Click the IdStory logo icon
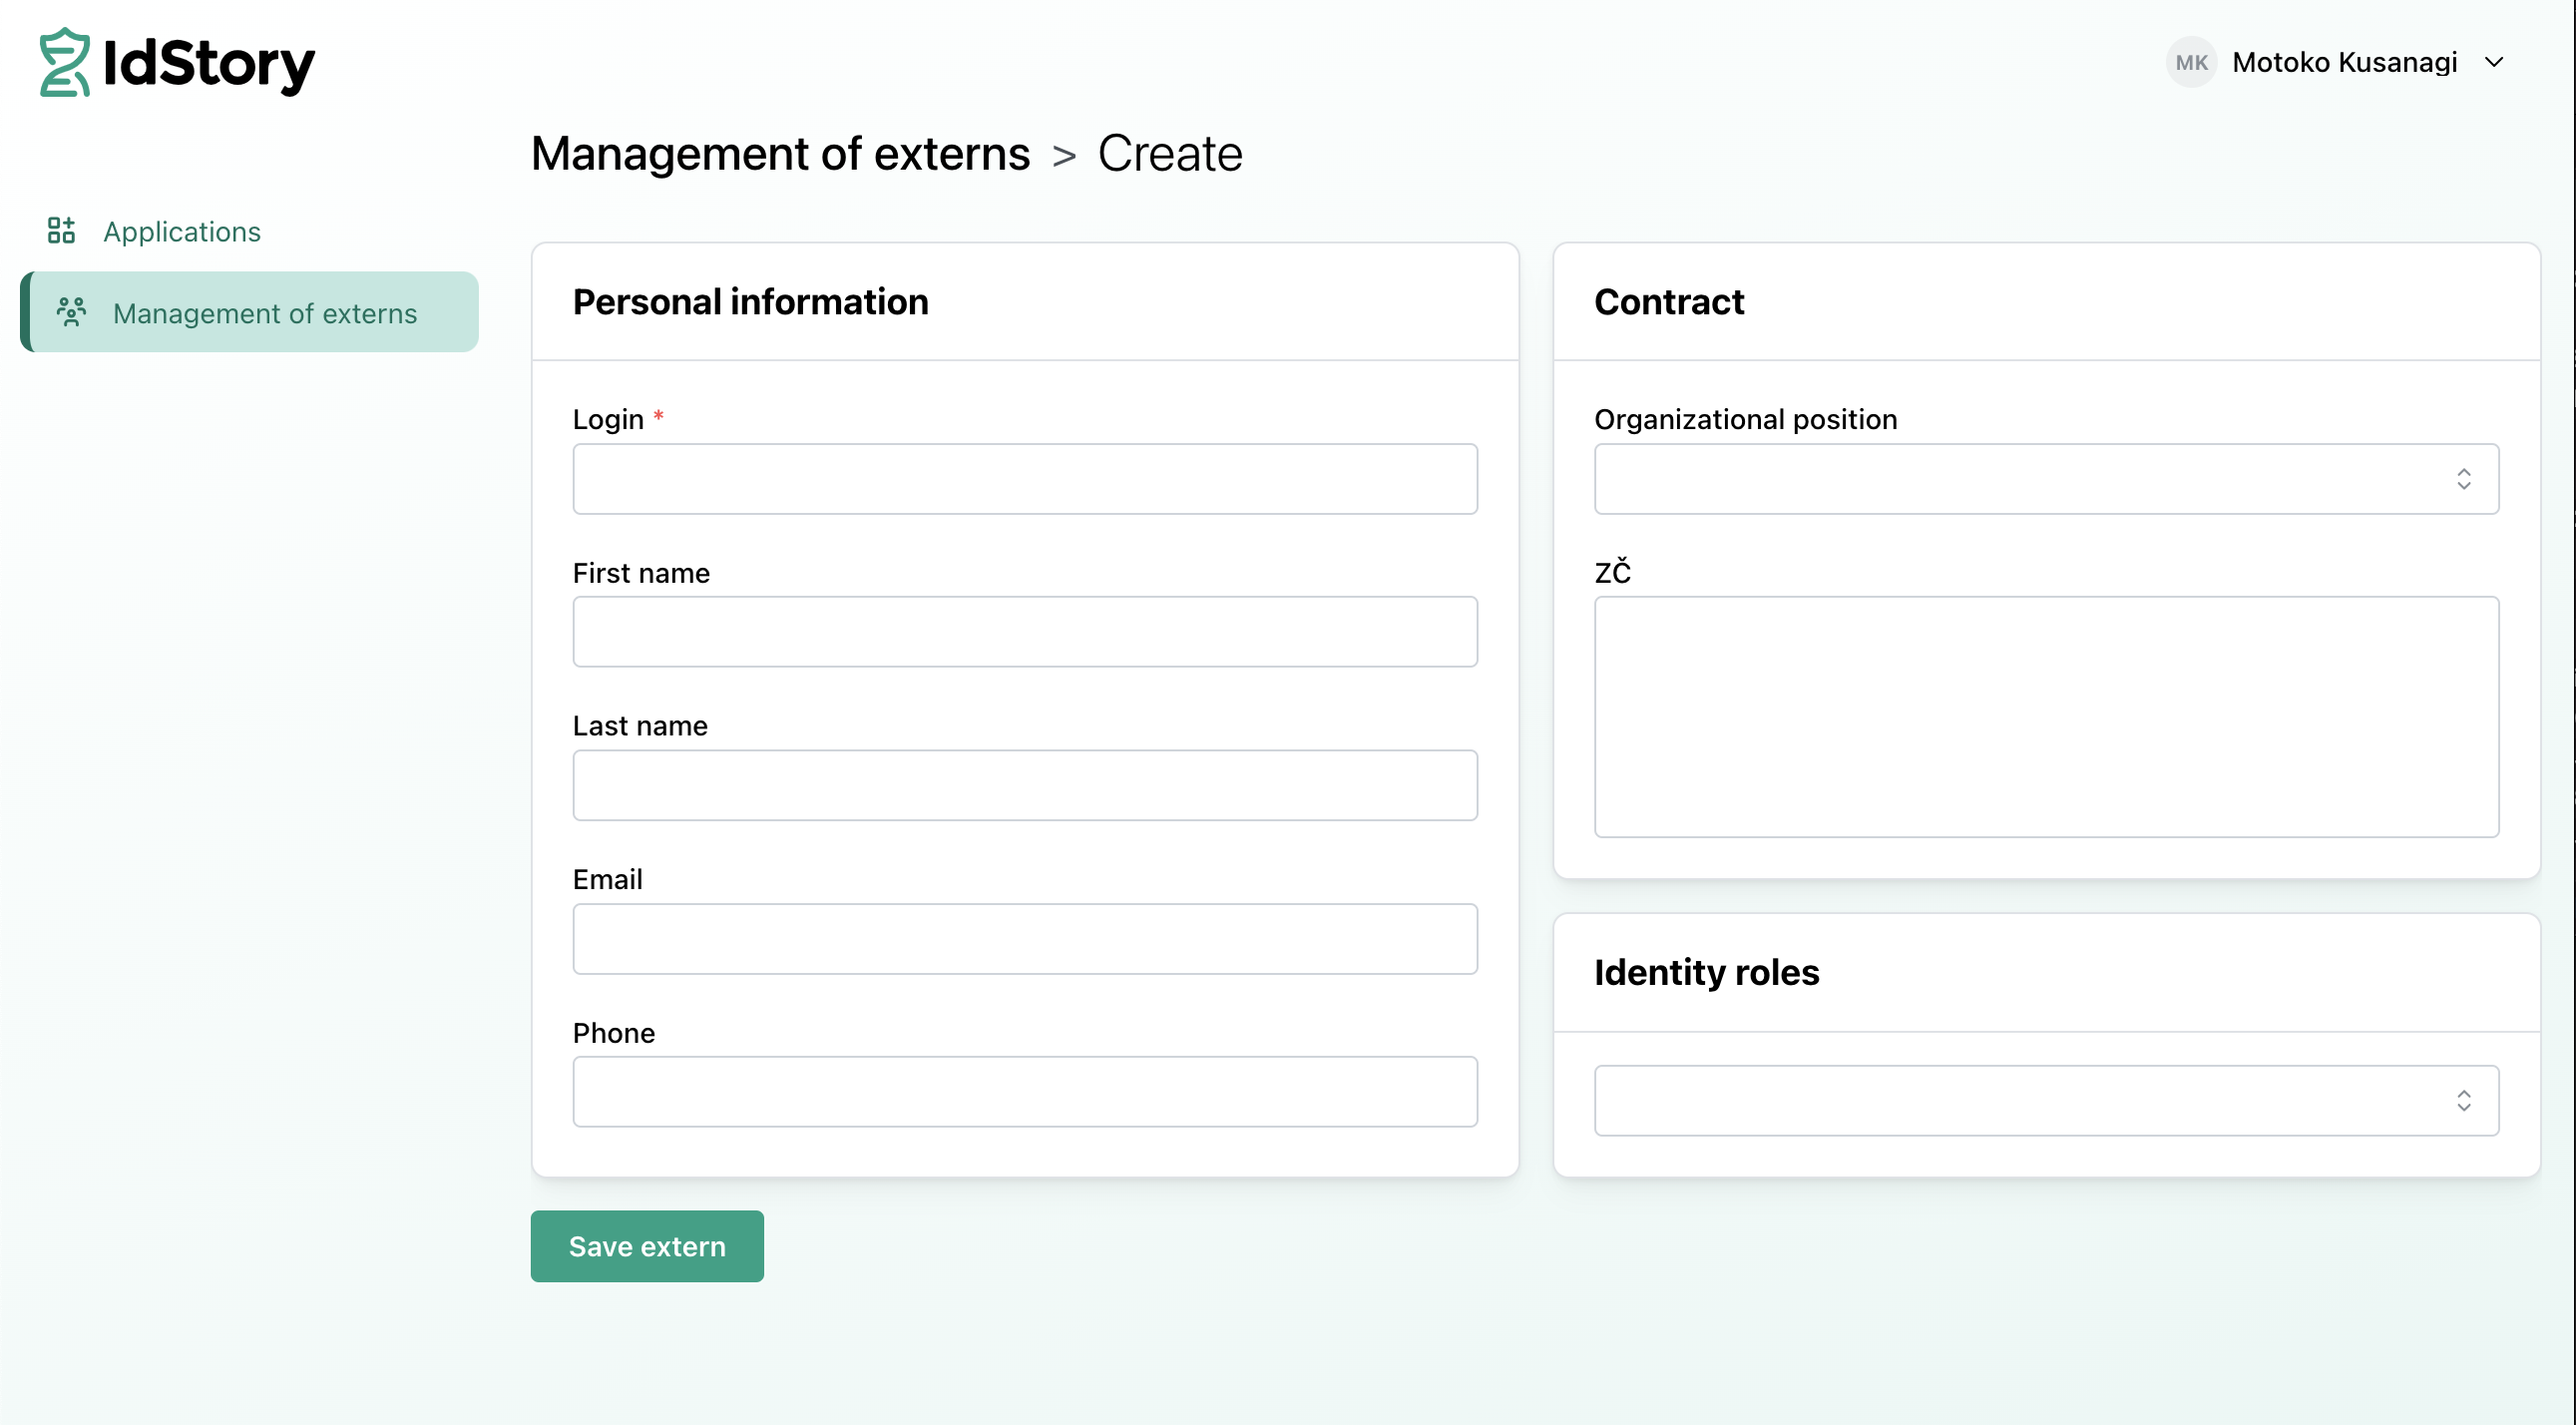 click(x=65, y=62)
